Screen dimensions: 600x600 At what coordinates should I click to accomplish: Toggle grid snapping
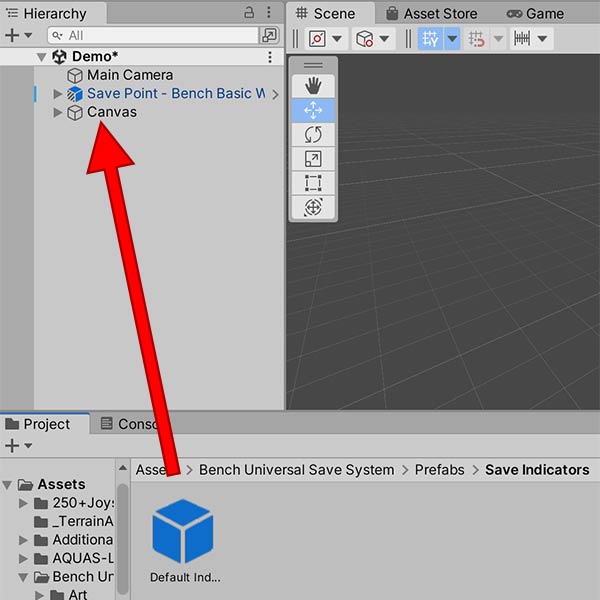pyautogui.click(x=476, y=39)
